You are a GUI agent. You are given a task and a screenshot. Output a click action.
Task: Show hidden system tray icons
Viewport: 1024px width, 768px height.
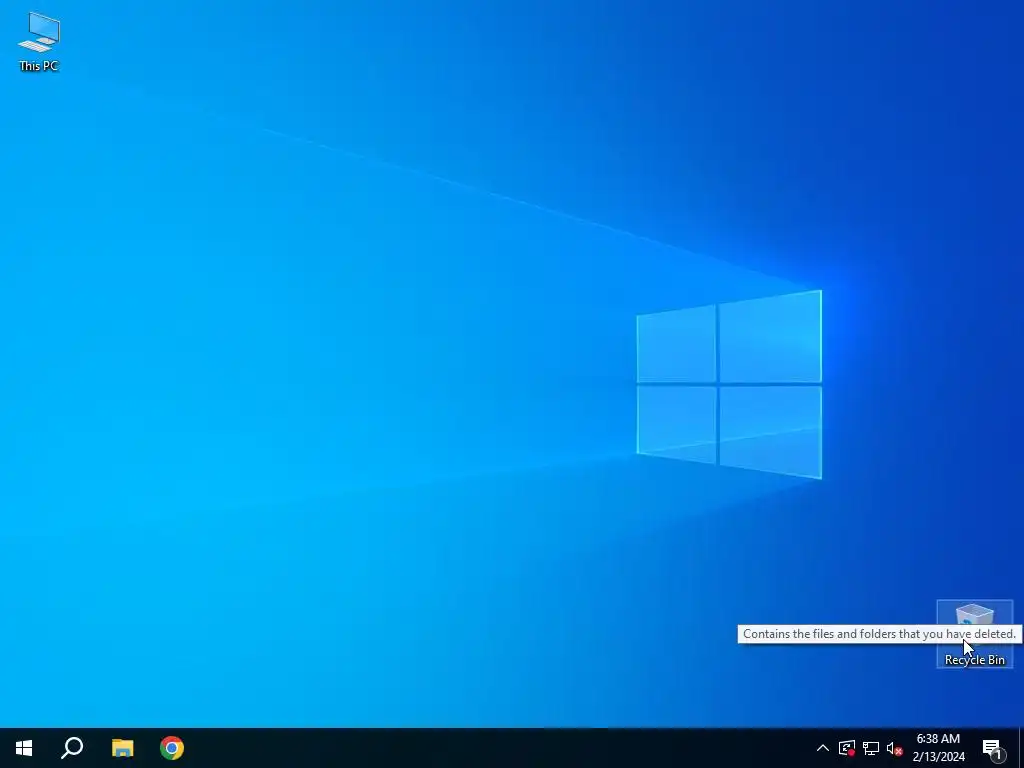[822, 748]
